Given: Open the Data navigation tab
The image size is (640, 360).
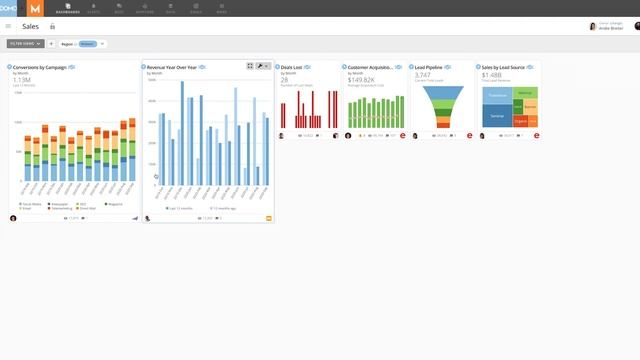Looking at the screenshot, I should 171,8.
